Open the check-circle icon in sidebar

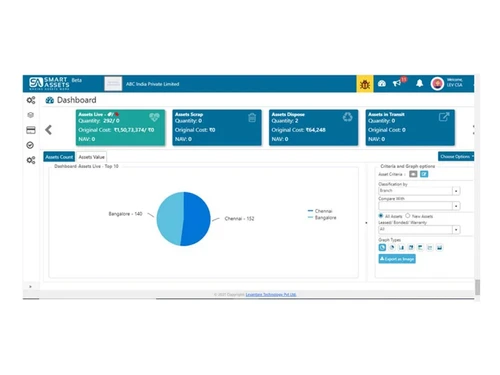30,145
